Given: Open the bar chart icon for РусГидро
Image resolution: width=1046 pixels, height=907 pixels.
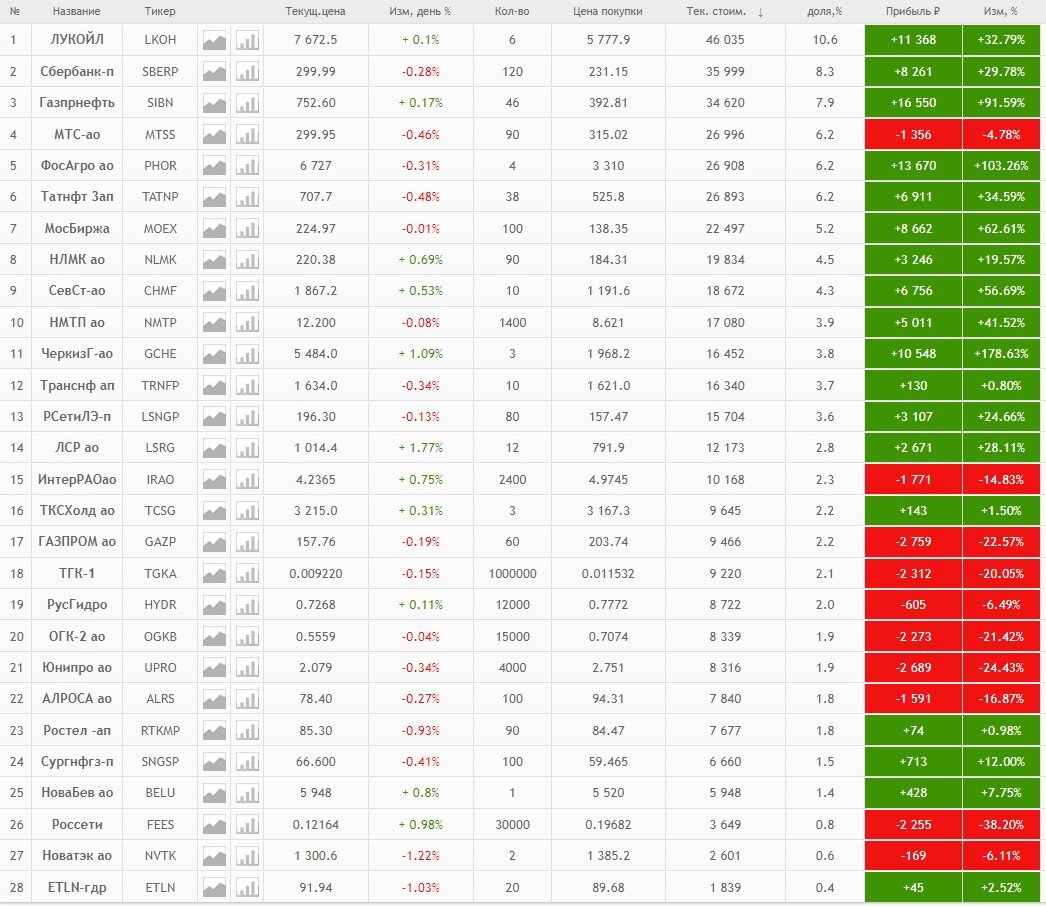Looking at the screenshot, I should coord(247,605).
